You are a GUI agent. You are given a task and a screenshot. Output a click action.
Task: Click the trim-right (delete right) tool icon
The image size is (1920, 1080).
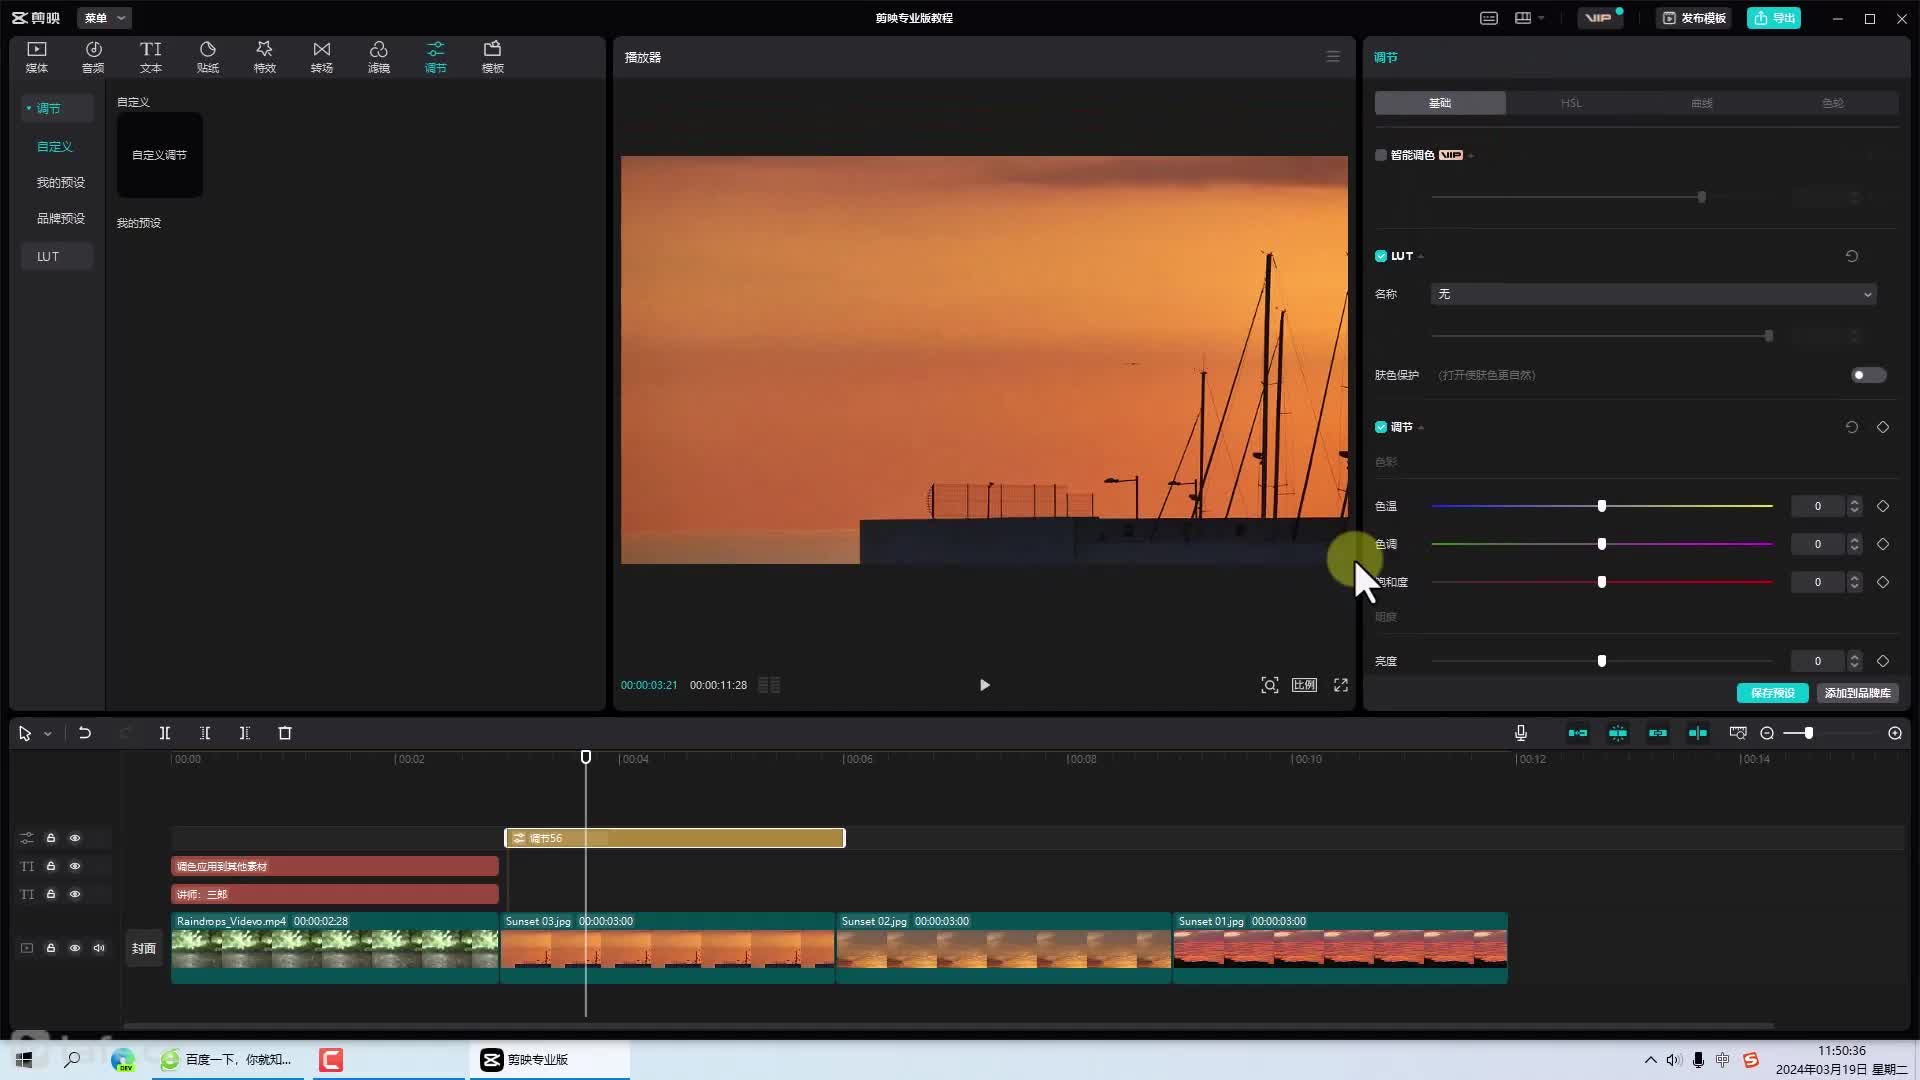pyautogui.click(x=245, y=733)
